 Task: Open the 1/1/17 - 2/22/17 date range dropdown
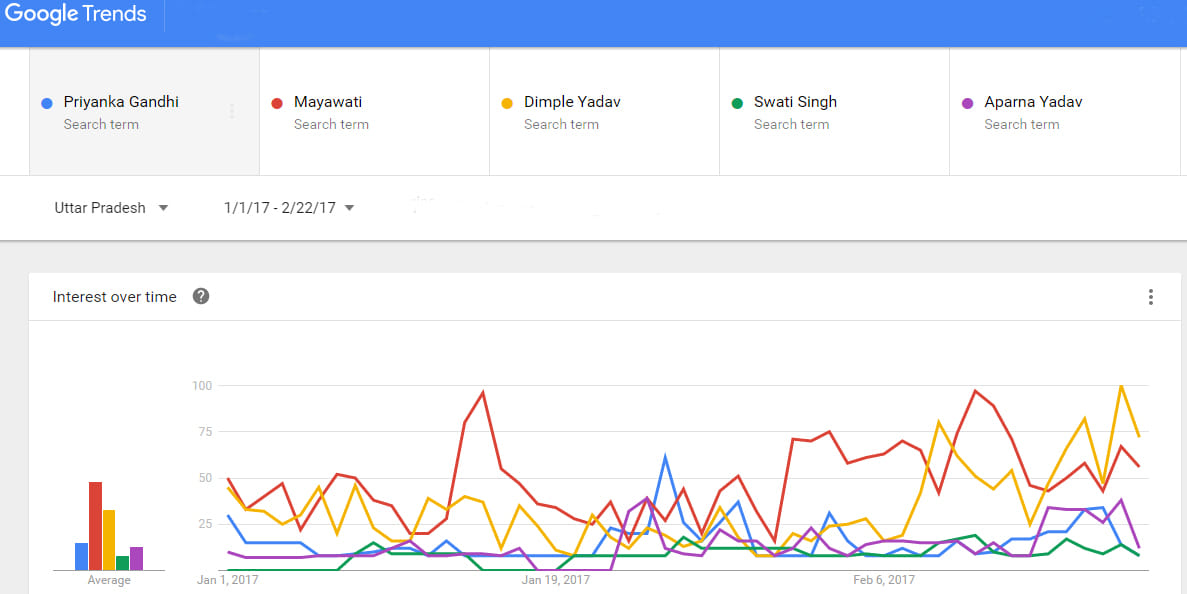[x=289, y=208]
